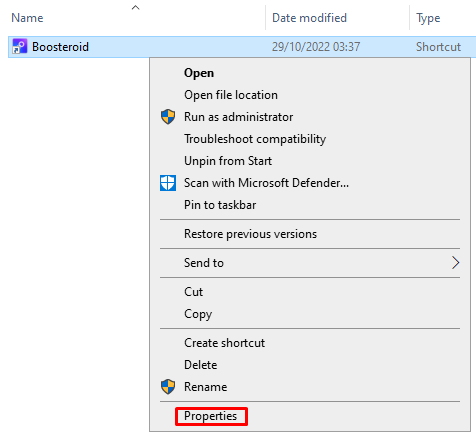Choose Create shortcut option
This screenshot has width=476, height=438.
coord(225,343)
